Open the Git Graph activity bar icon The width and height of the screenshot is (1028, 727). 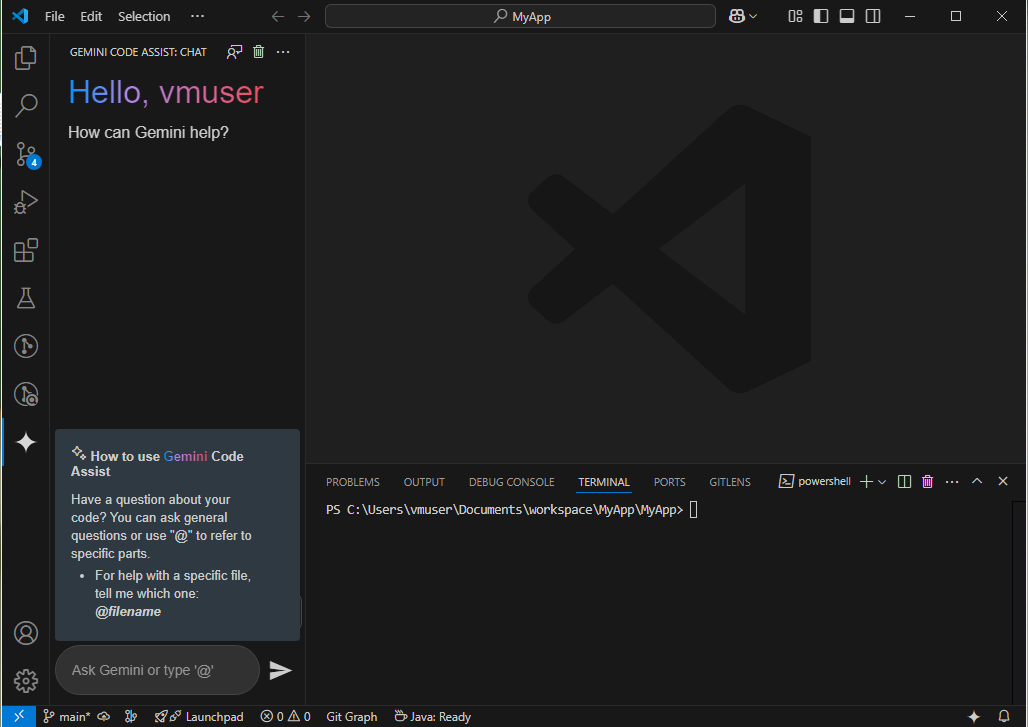tap(26, 346)
